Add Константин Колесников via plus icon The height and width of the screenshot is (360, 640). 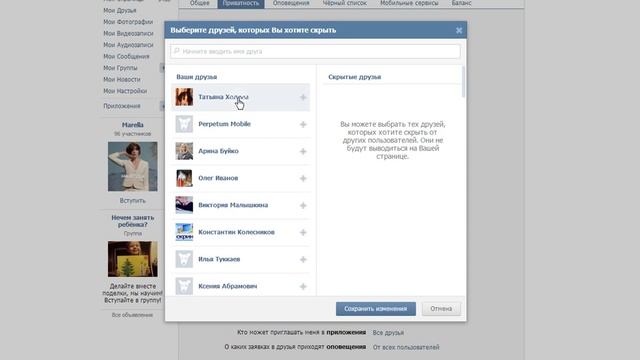tap(303, 232)
